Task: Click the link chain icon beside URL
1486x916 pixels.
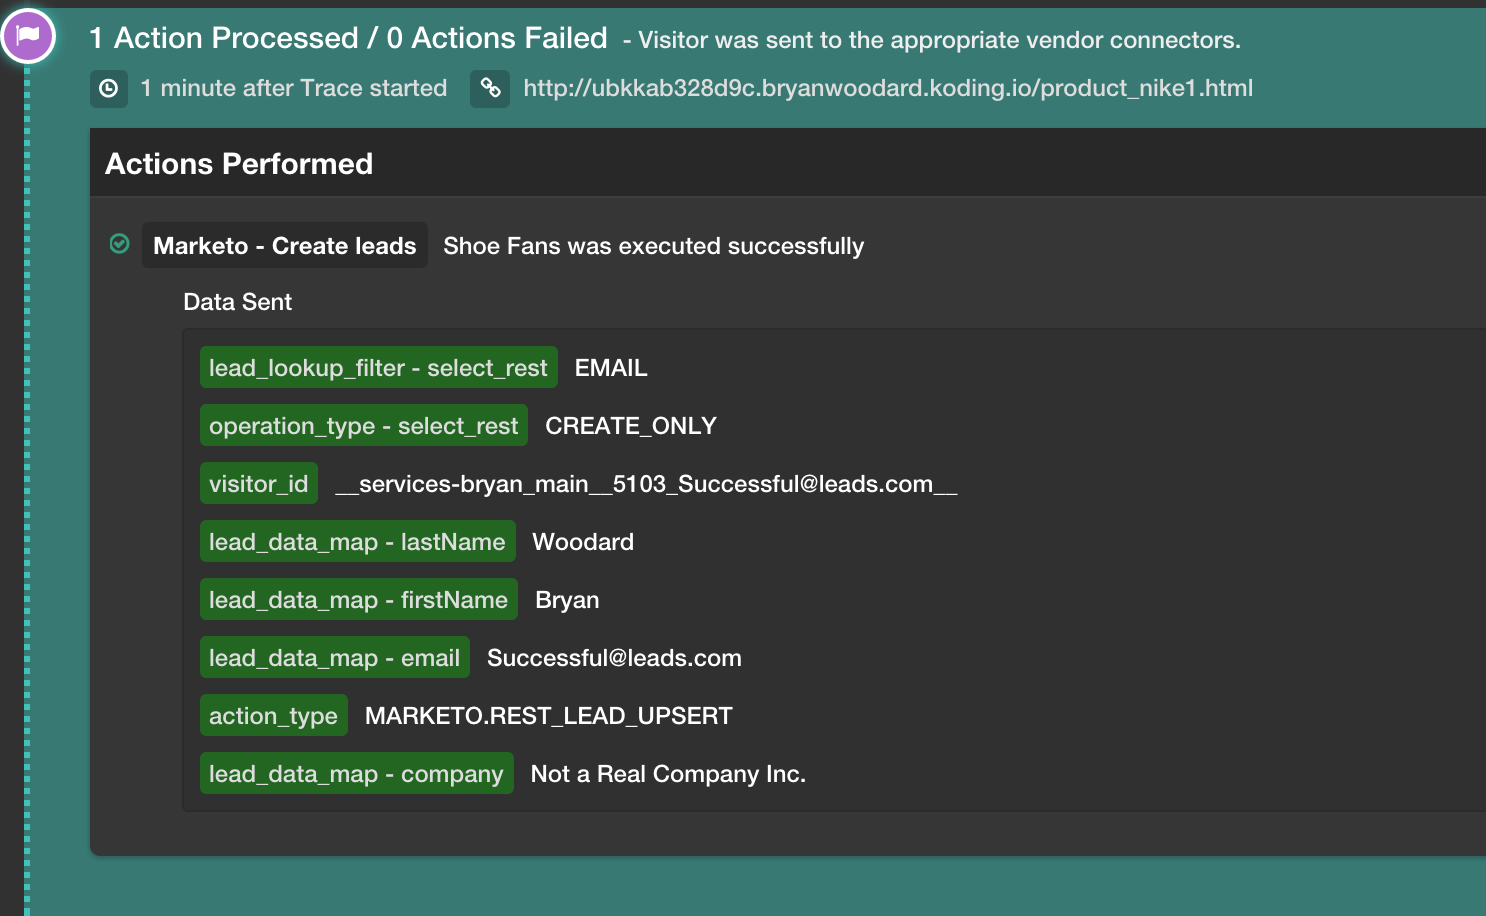Action: click(x=490, y=88)
